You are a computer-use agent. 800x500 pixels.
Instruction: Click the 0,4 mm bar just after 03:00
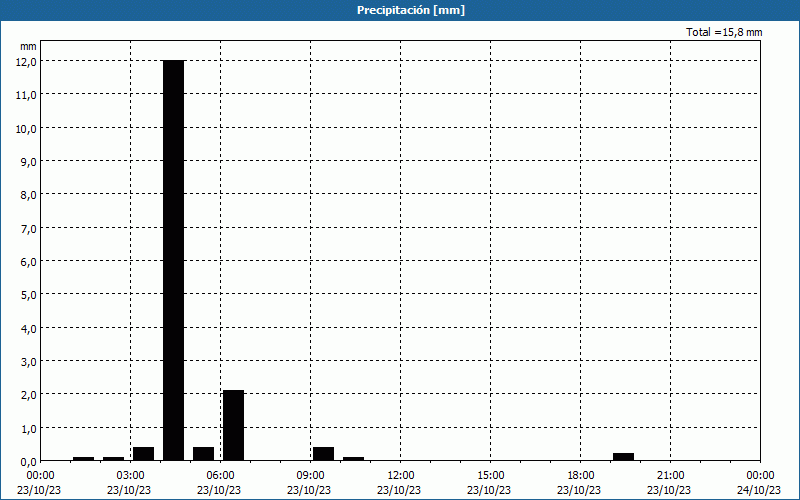[x=143, y=454]
